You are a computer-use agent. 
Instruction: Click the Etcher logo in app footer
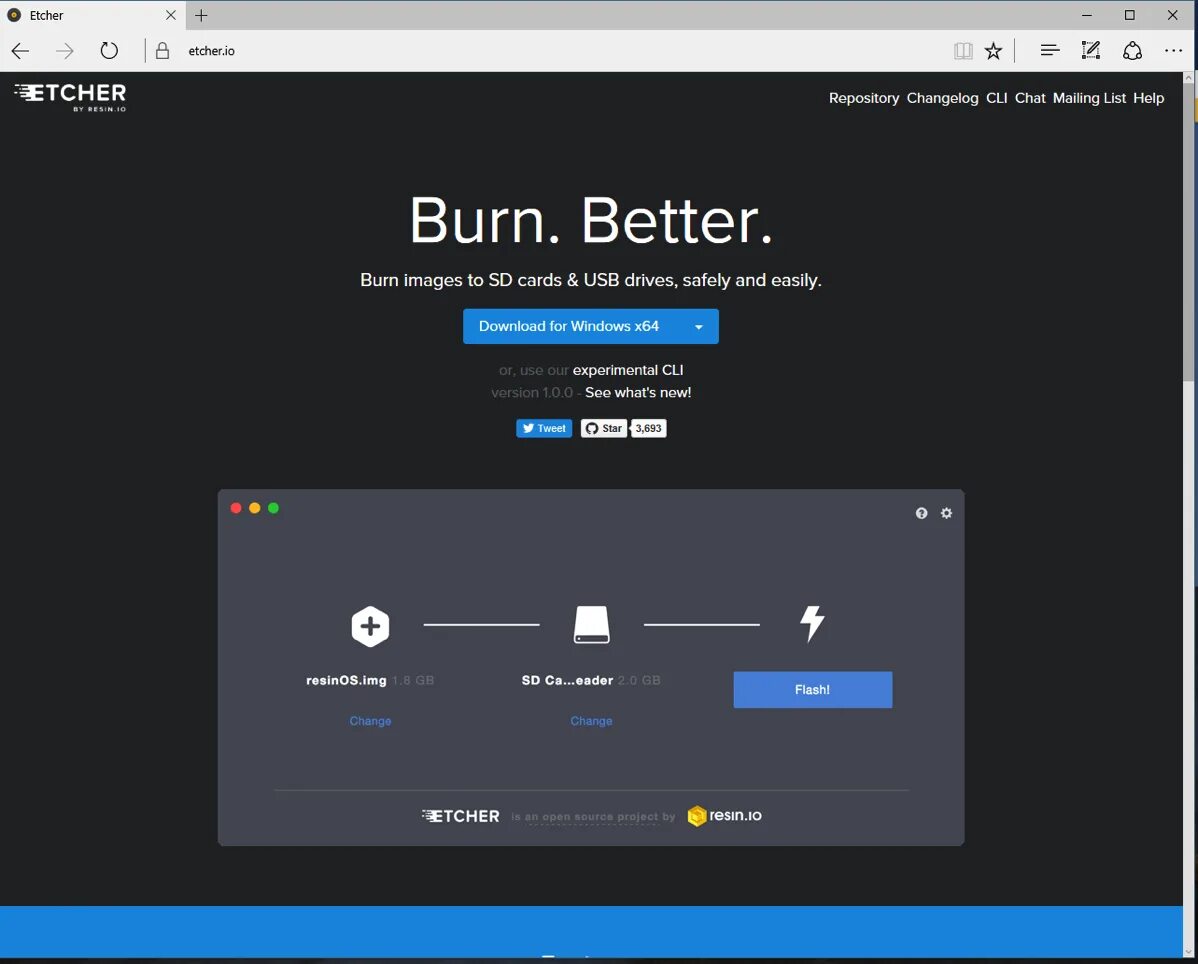pos(461,816)
